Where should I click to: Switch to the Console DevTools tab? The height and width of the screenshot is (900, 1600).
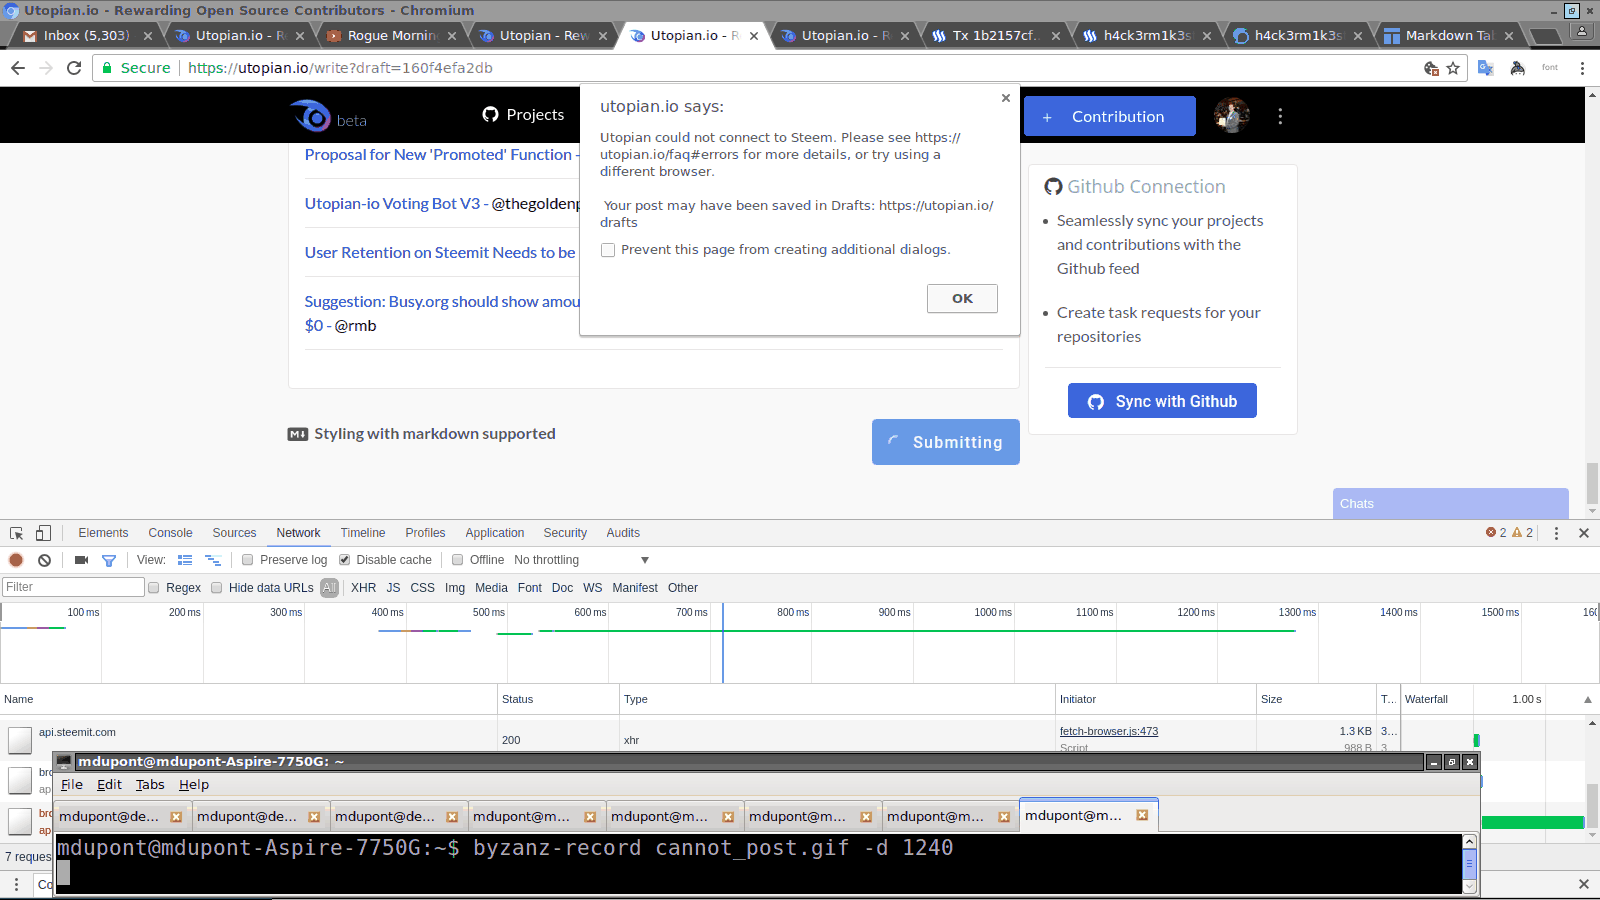coord(170,533)
